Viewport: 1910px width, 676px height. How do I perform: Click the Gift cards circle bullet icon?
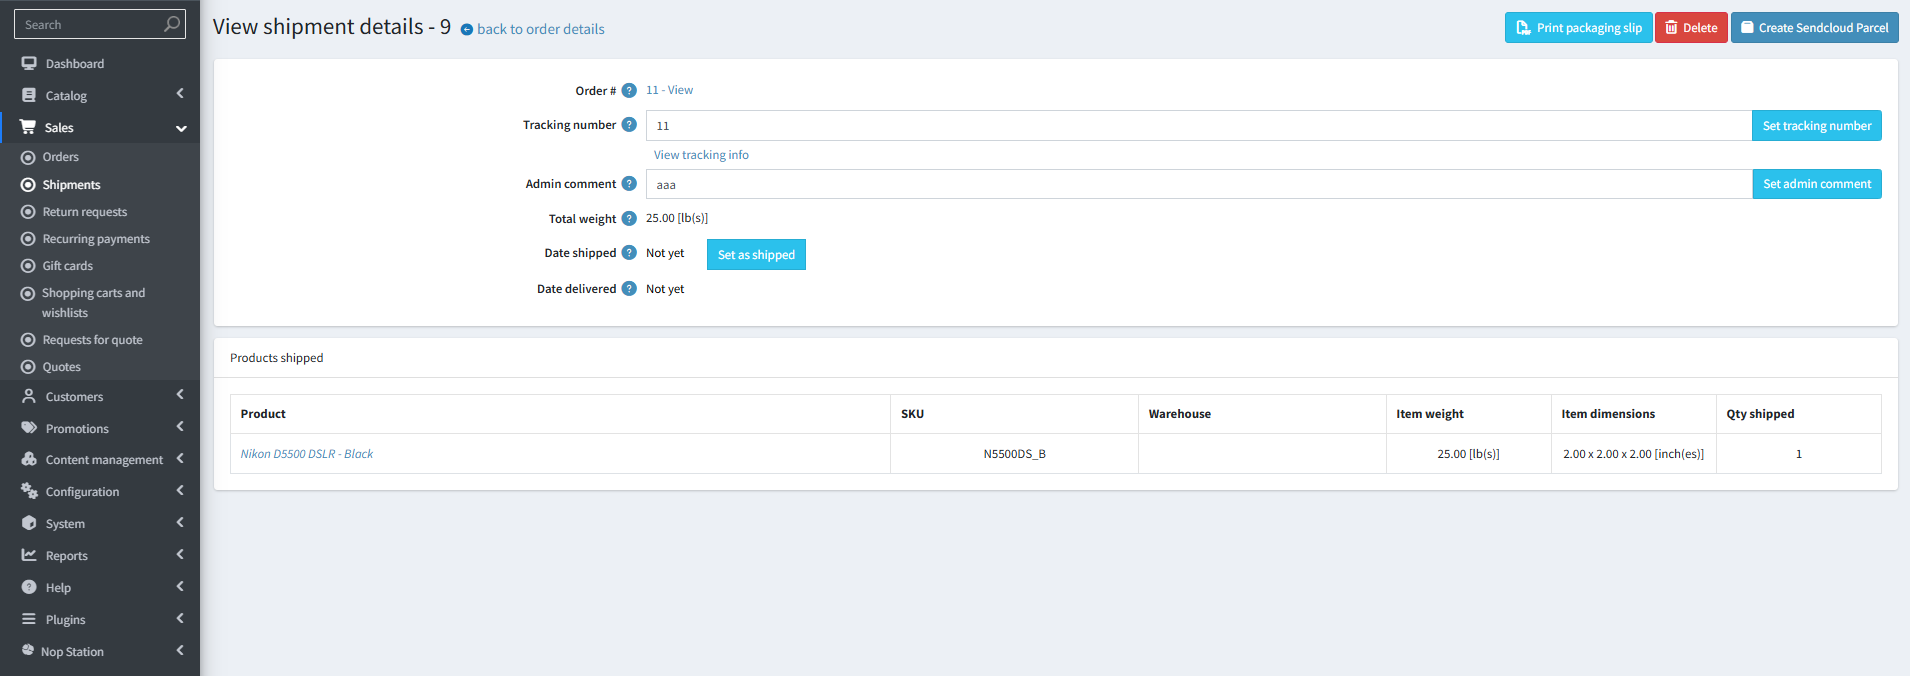pyautogui.click(x=28, y=266)
